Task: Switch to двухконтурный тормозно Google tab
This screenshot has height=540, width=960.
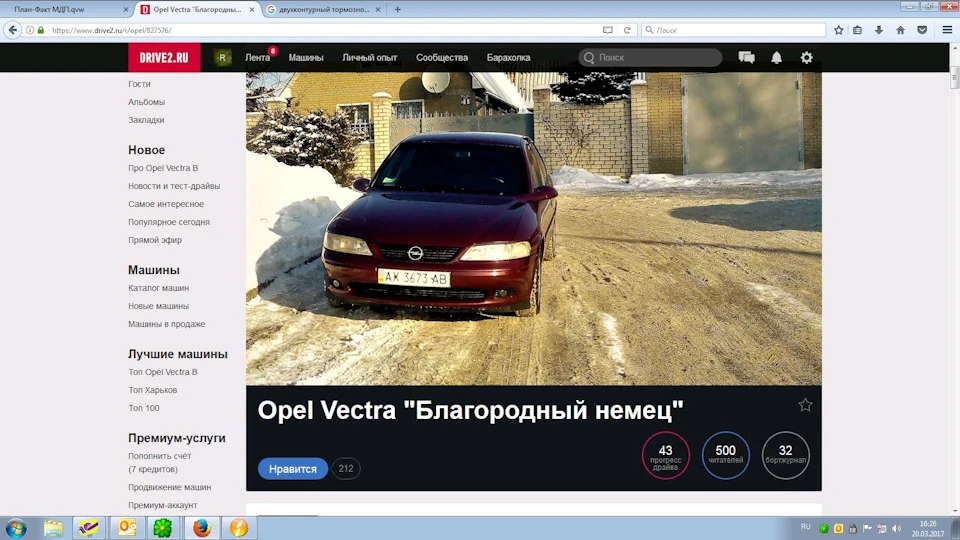Action: pyautogui.click(x=324, y=9)
